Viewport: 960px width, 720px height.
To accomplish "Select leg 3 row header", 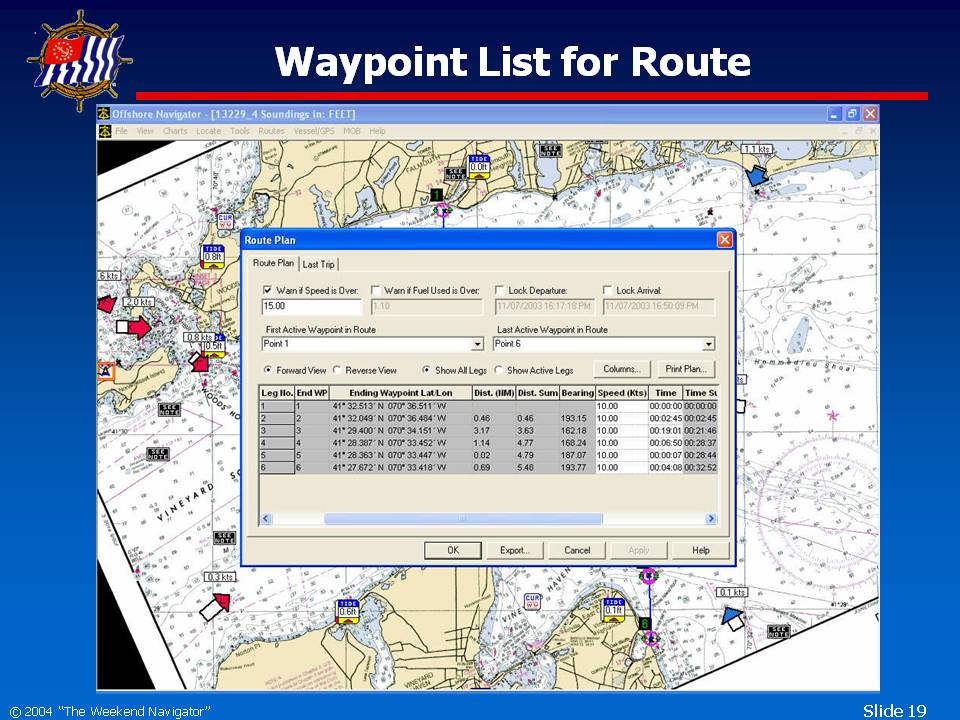I will pos(277,431).
